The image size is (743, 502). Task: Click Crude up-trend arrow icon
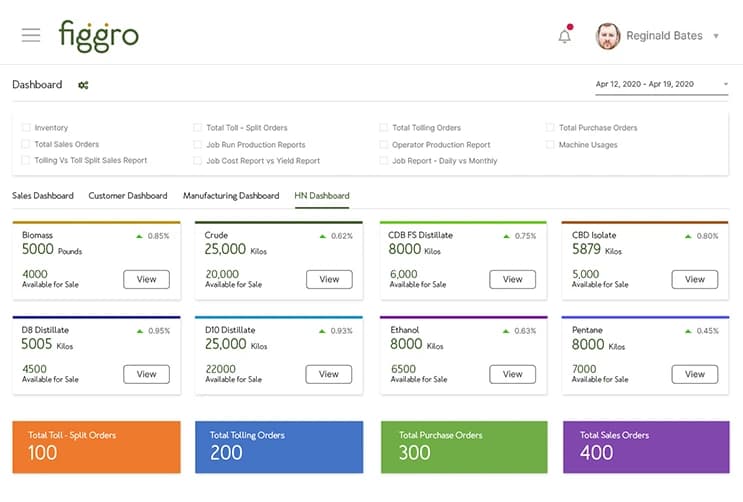323,236
